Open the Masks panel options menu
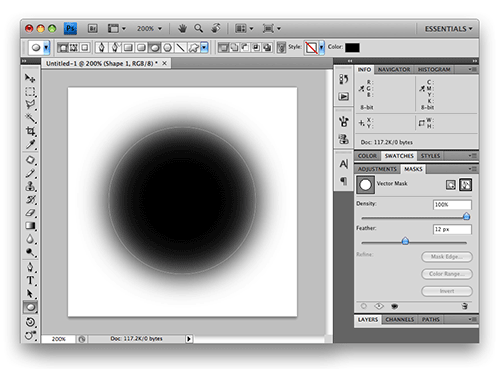The height and width of the screenshot is (369, 500). pyautogui.click(x=472, y=169)
